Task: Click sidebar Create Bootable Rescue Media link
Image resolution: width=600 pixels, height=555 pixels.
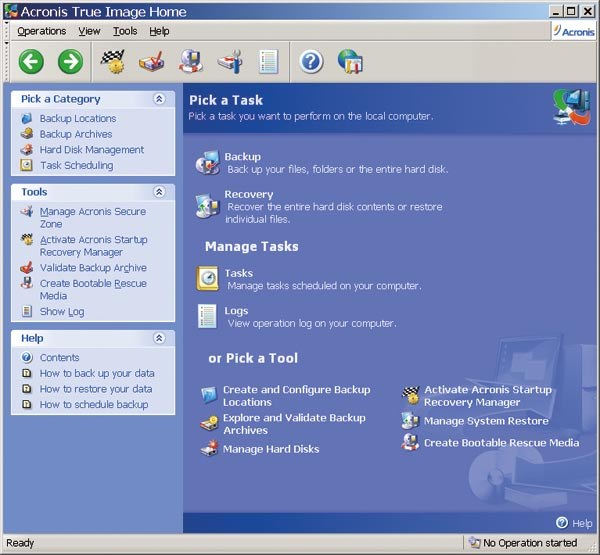Action: tap(93, 289)
